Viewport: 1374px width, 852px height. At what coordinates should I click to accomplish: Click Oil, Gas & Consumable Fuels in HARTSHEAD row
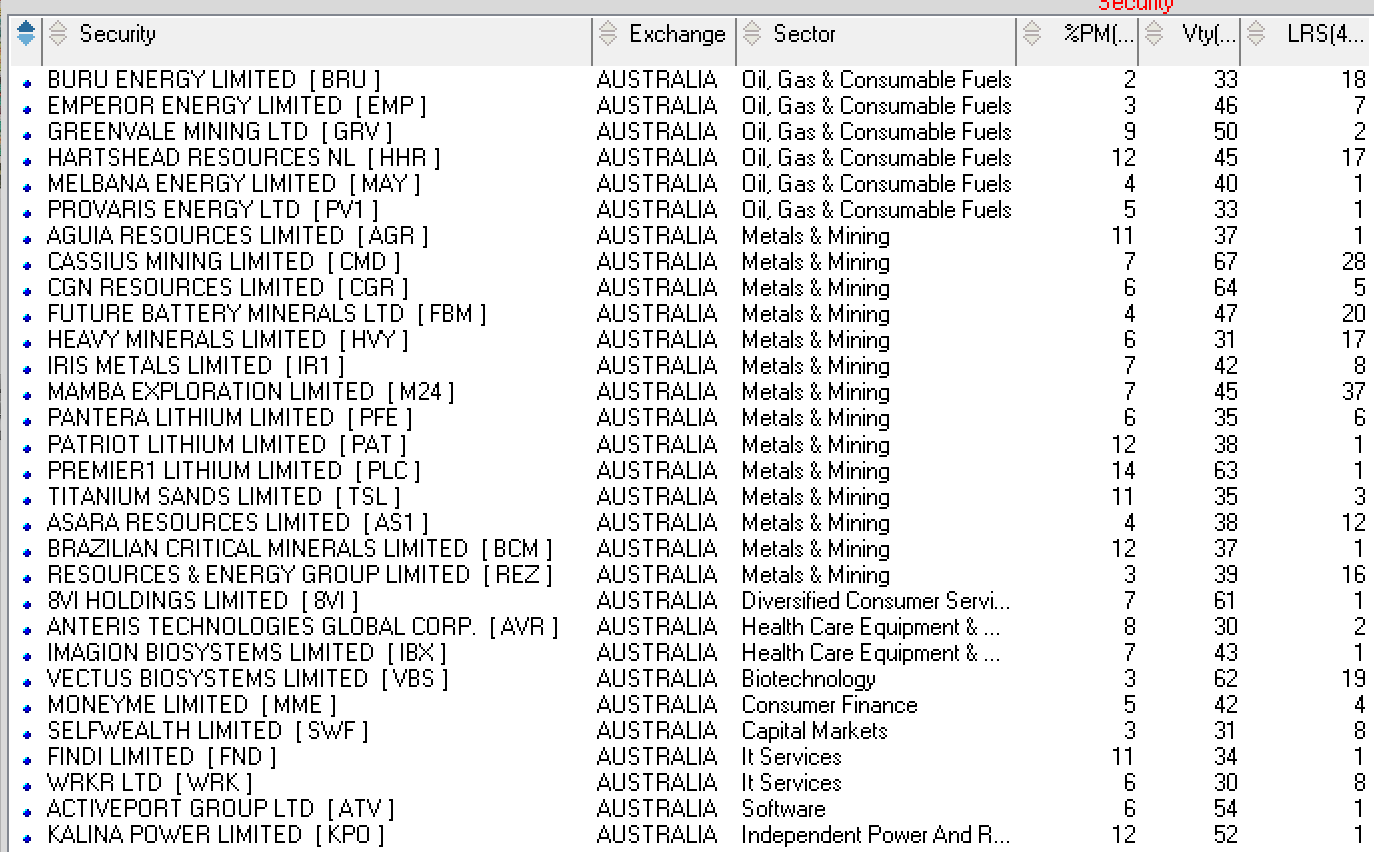pos(876,158)
